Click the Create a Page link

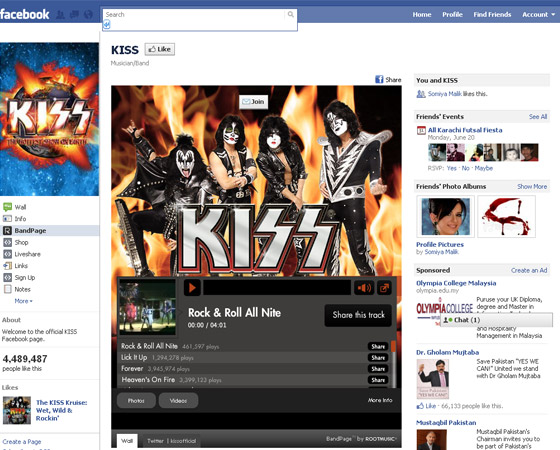pos(22,442)
